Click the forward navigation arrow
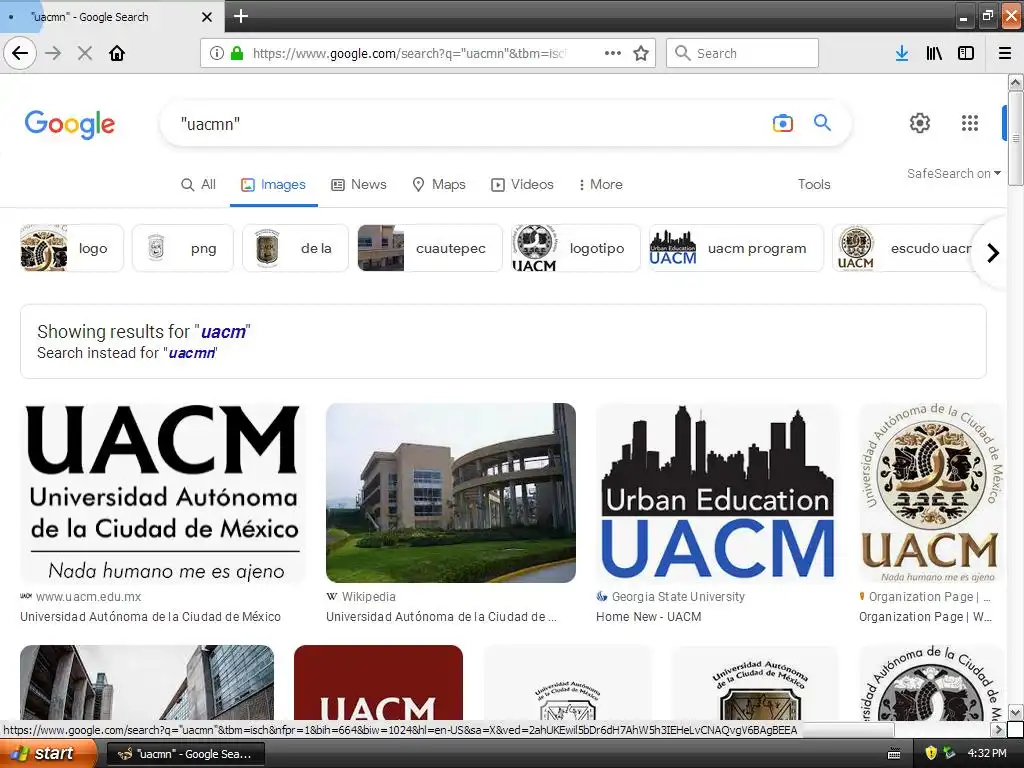This screenshot has width=1024, height=768. click(54, 53)
